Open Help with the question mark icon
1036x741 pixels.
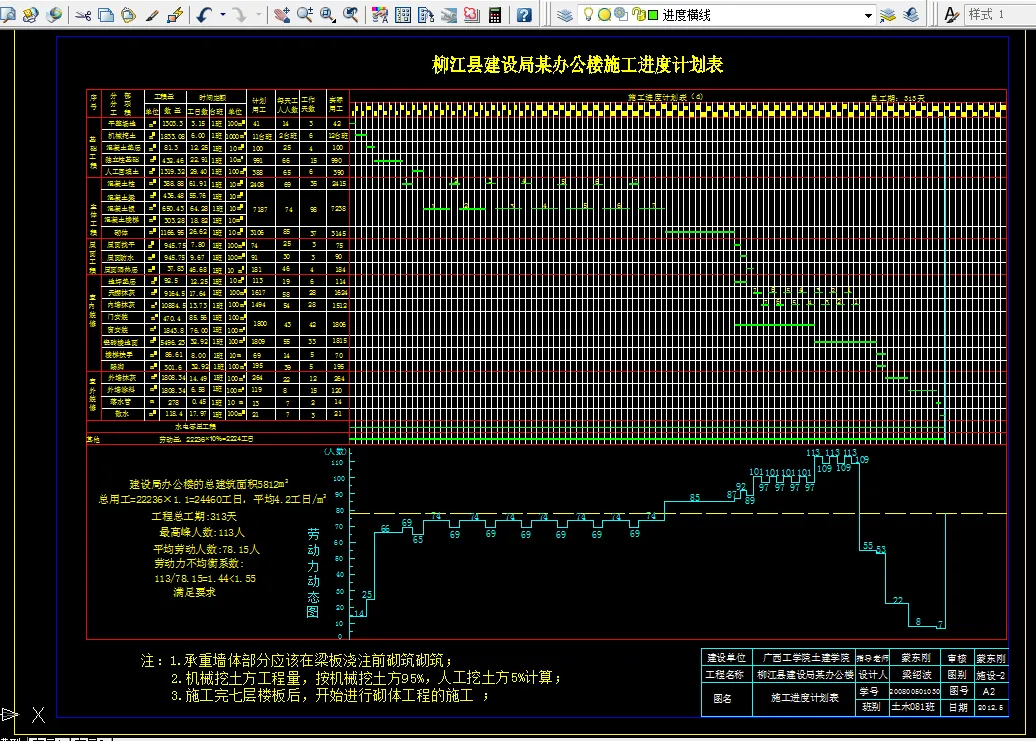point(524,15)
